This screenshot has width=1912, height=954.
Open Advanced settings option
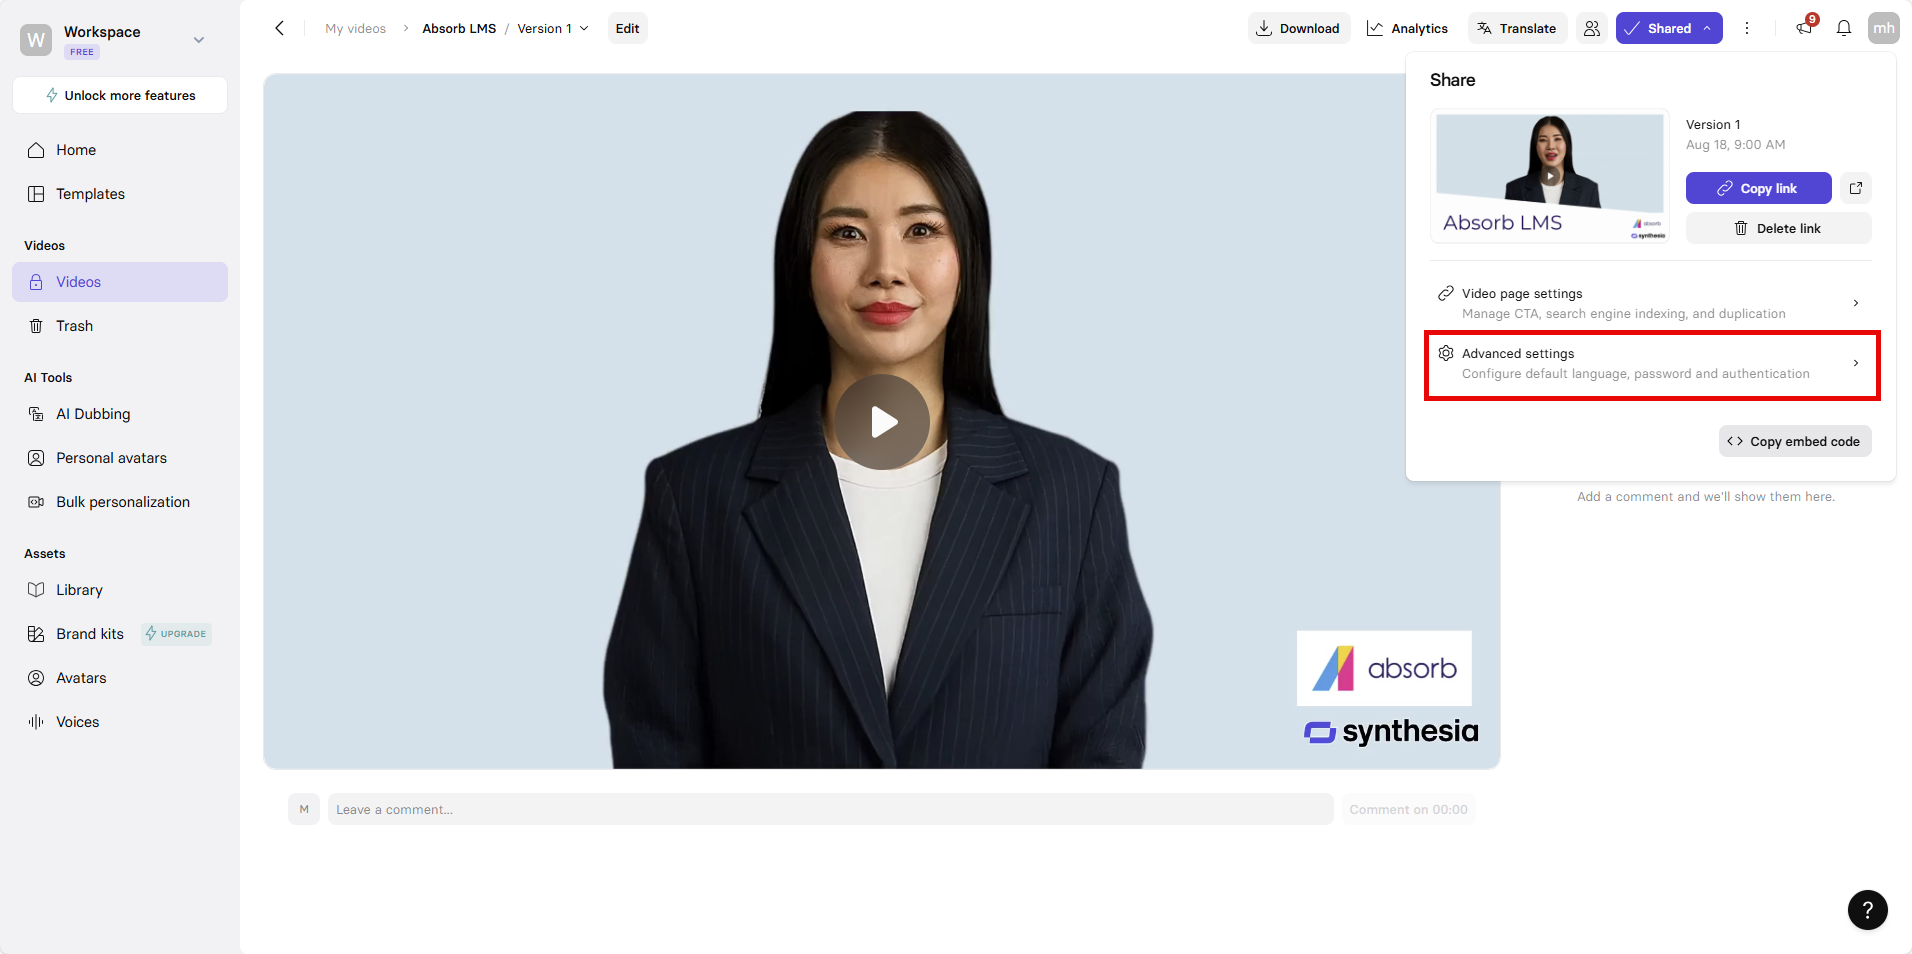tap(1650, 363)
